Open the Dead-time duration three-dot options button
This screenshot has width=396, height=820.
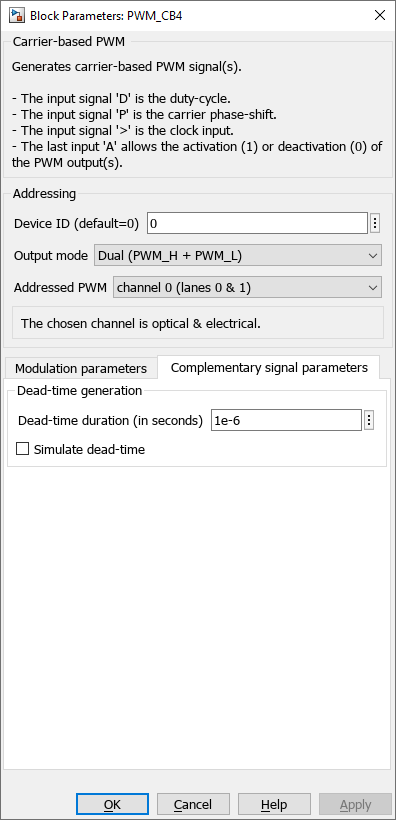click(369, 420)
